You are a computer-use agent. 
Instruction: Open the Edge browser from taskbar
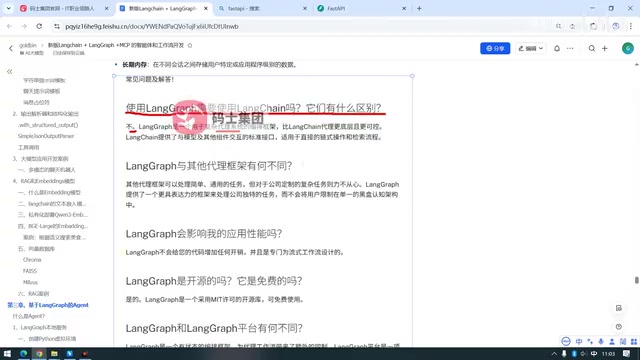[23, 353]
